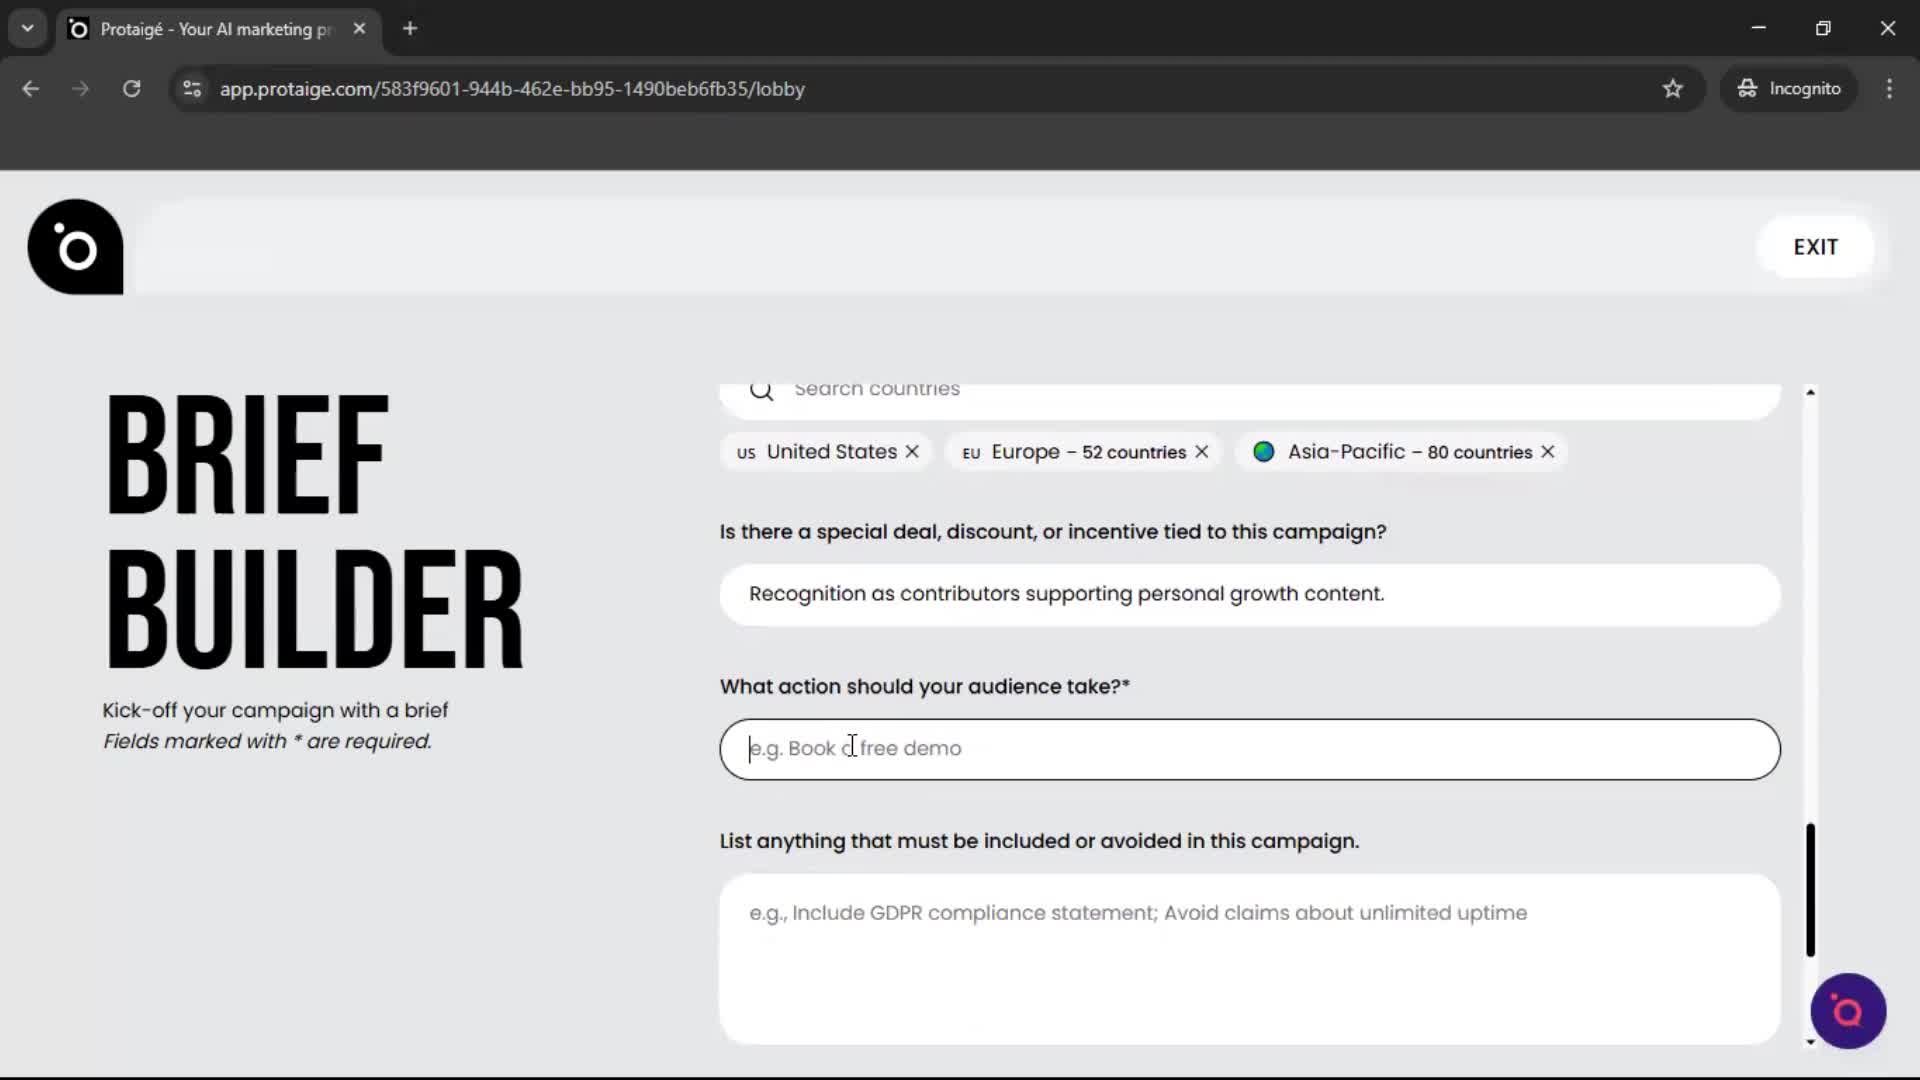Remove the United States country chip

(912, 451)
